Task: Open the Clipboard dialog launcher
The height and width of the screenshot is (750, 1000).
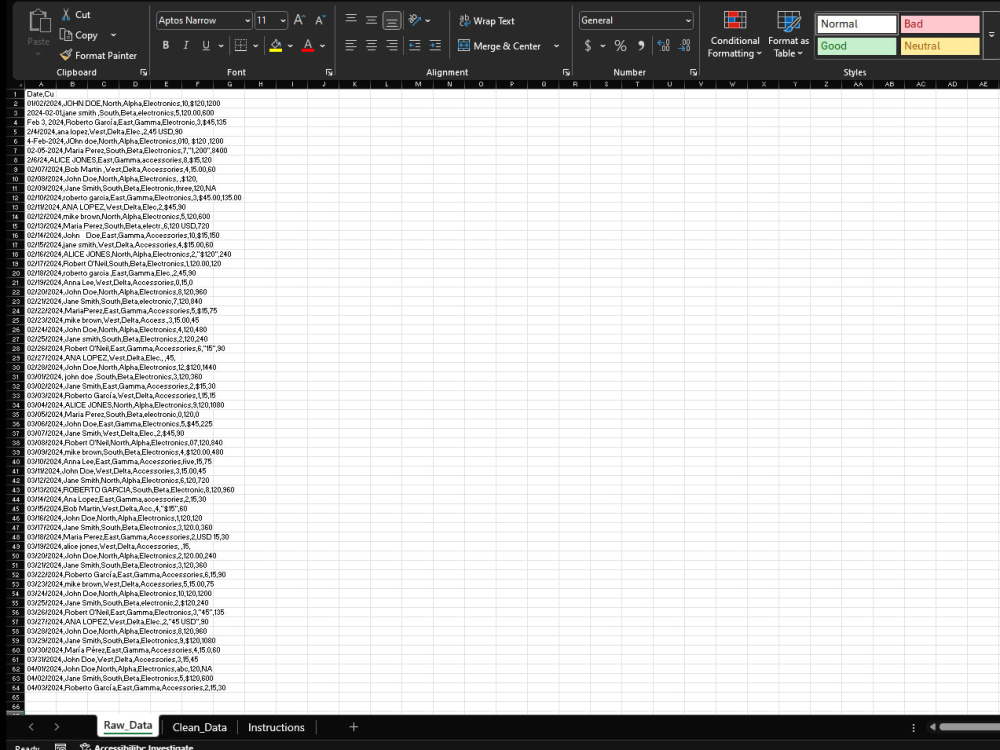Action: tap(143, 73)
